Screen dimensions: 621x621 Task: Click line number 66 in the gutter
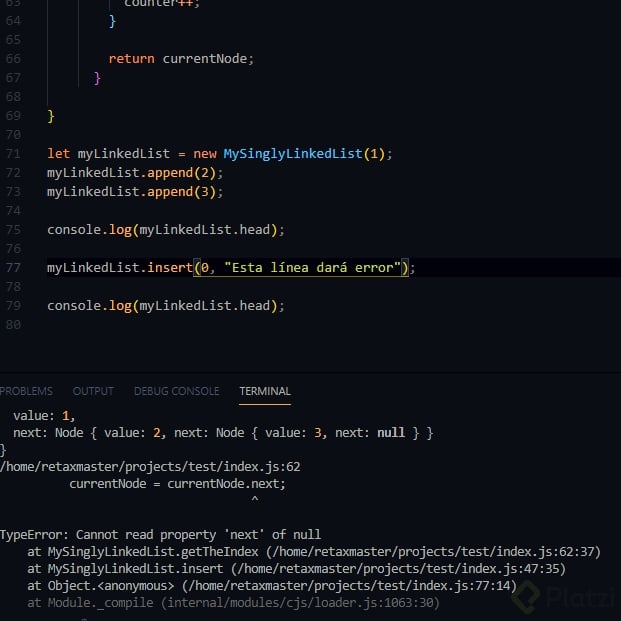13,59
